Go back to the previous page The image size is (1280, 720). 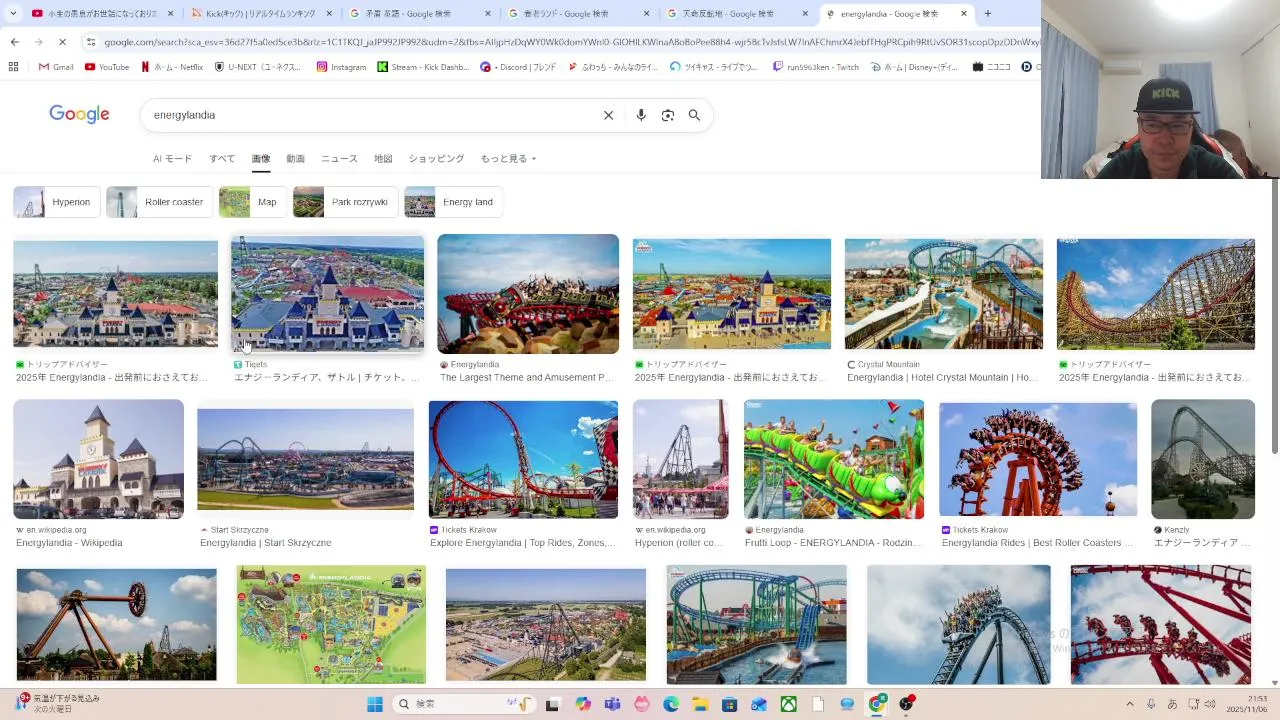tap(14, 42)
